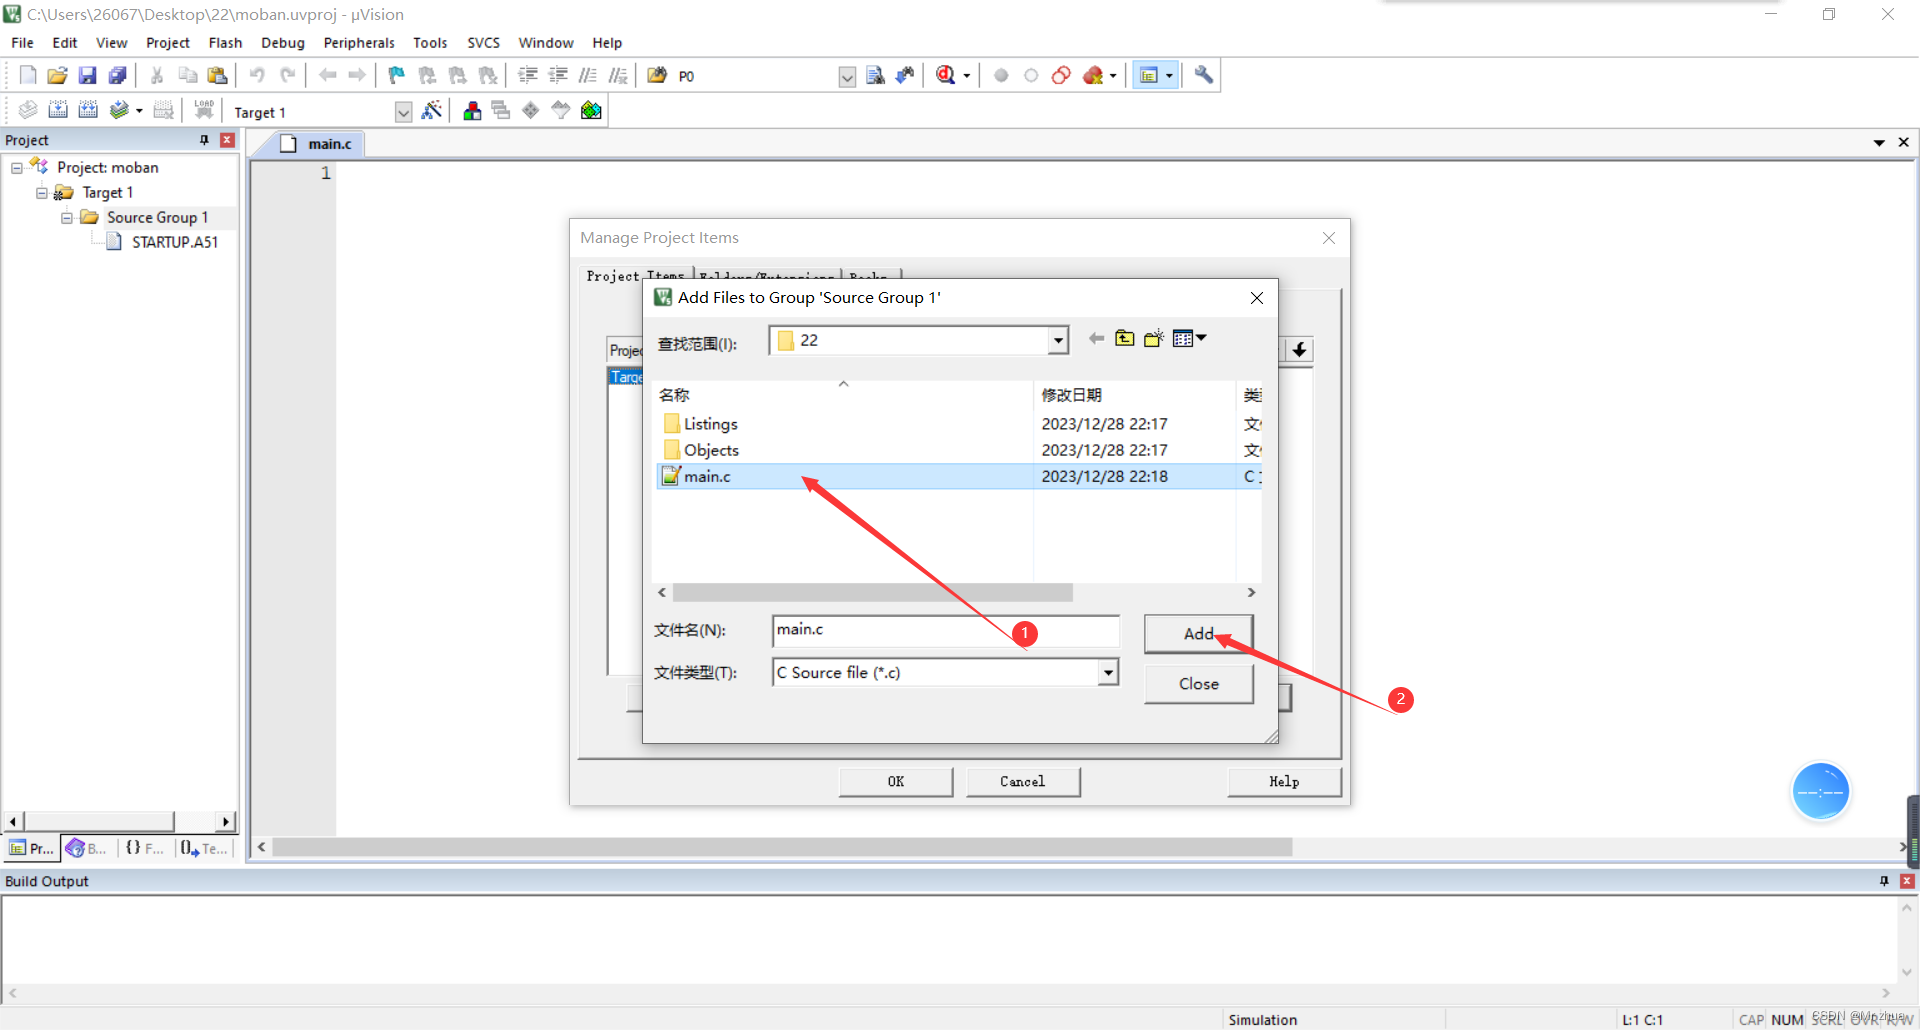Image resolution: width=1920 pixels, height=1030 pixels.
Task: Click the Save toolbar icon
Action: (x=88, y=75)
